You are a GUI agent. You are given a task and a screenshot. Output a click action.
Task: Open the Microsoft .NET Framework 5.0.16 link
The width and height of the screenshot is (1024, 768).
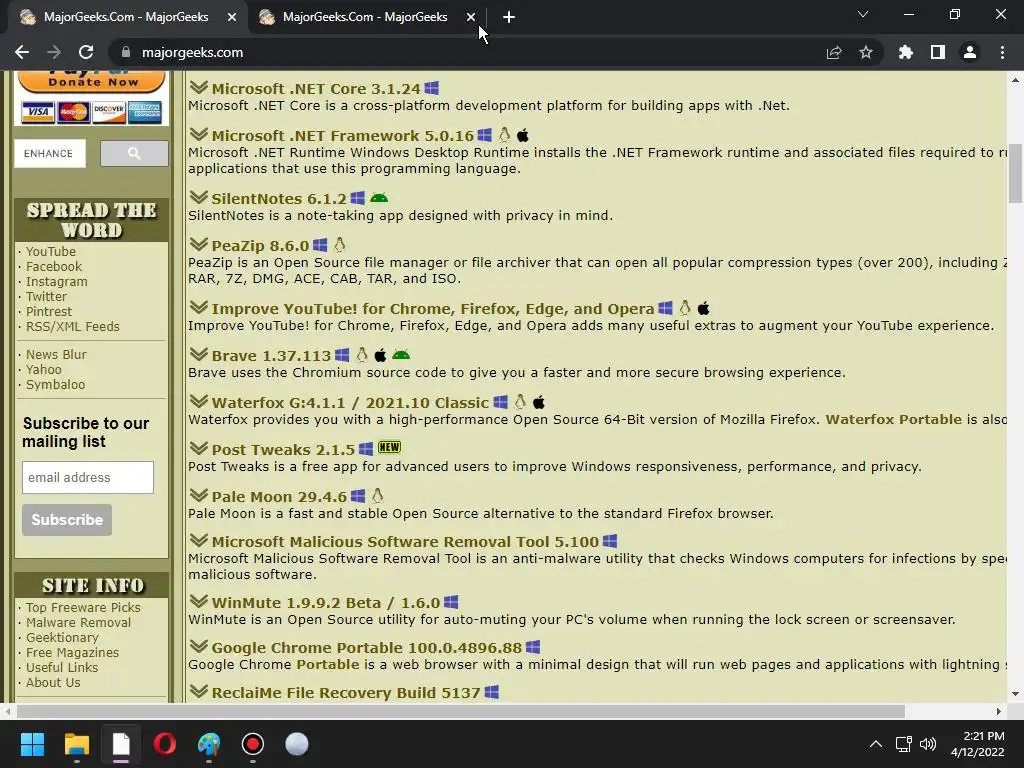[x=342, y=136]
